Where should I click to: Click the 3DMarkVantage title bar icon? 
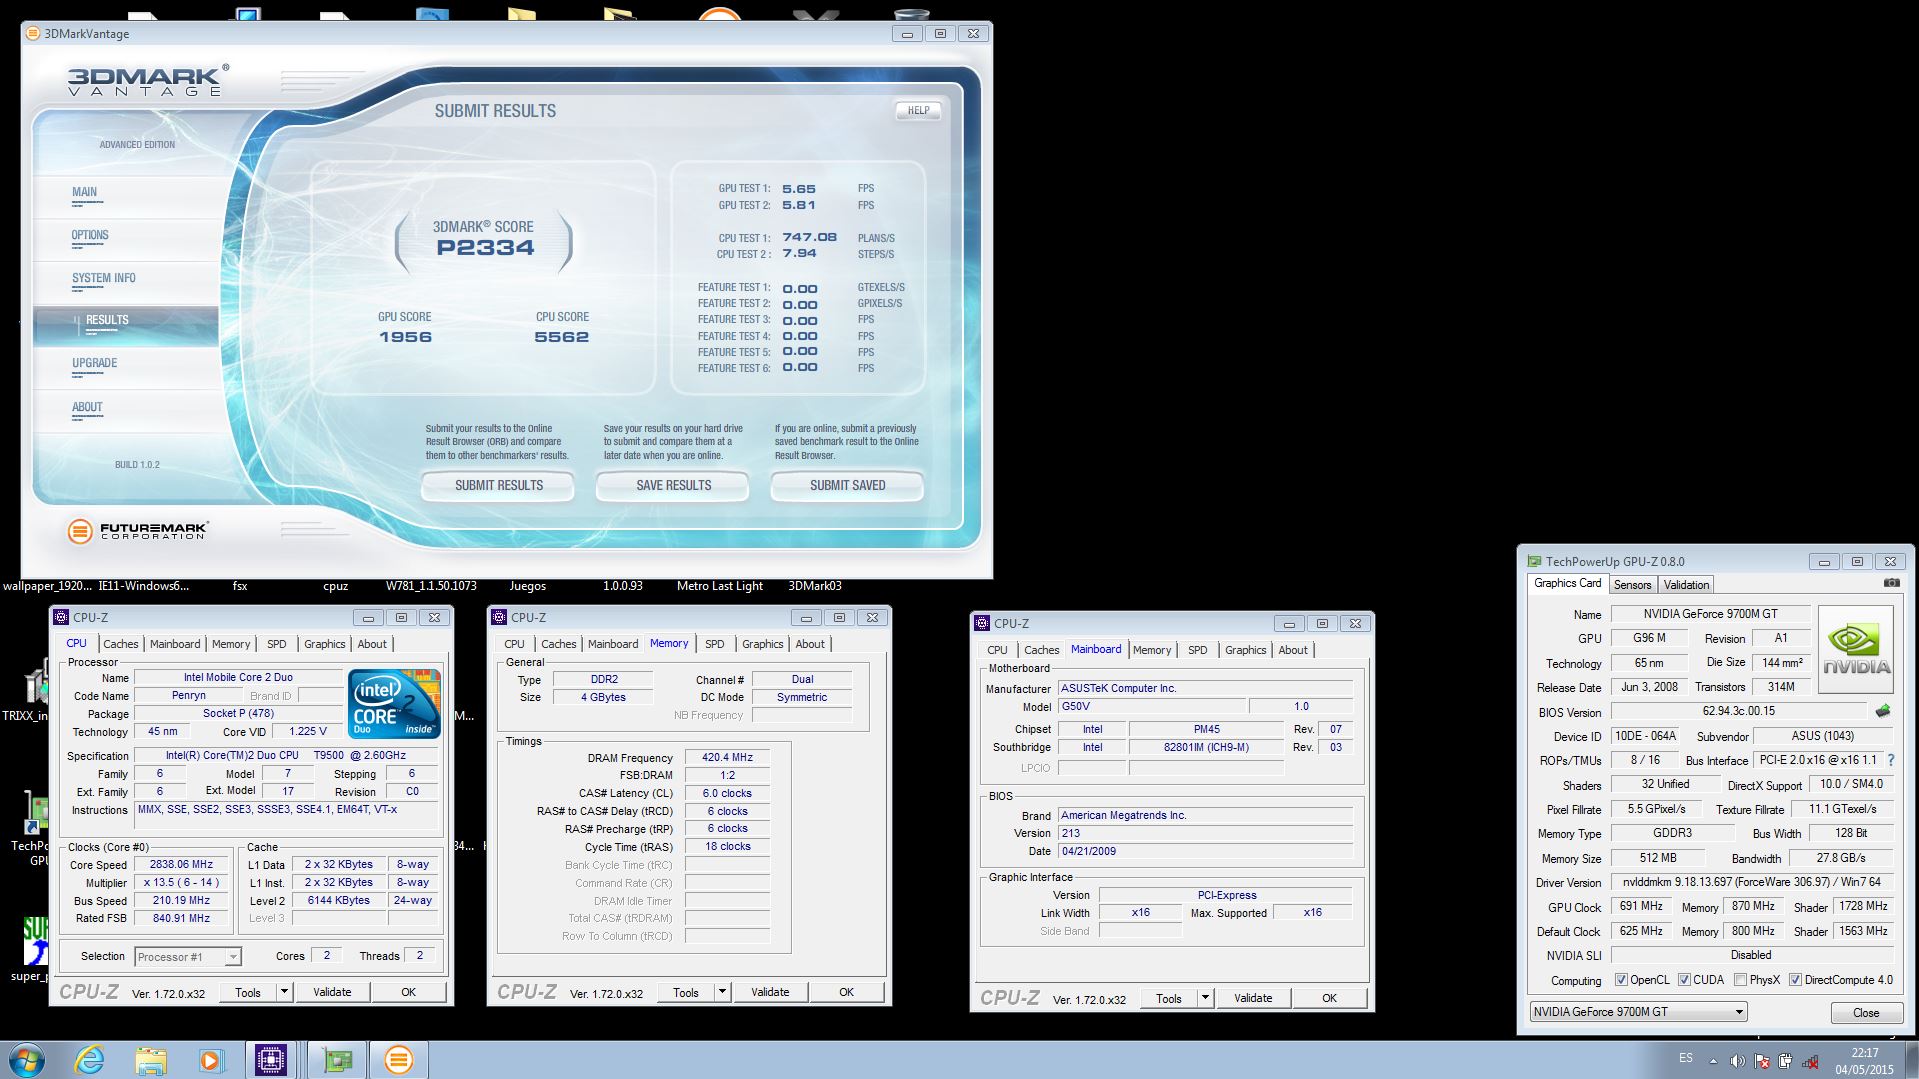click(33, 34)
